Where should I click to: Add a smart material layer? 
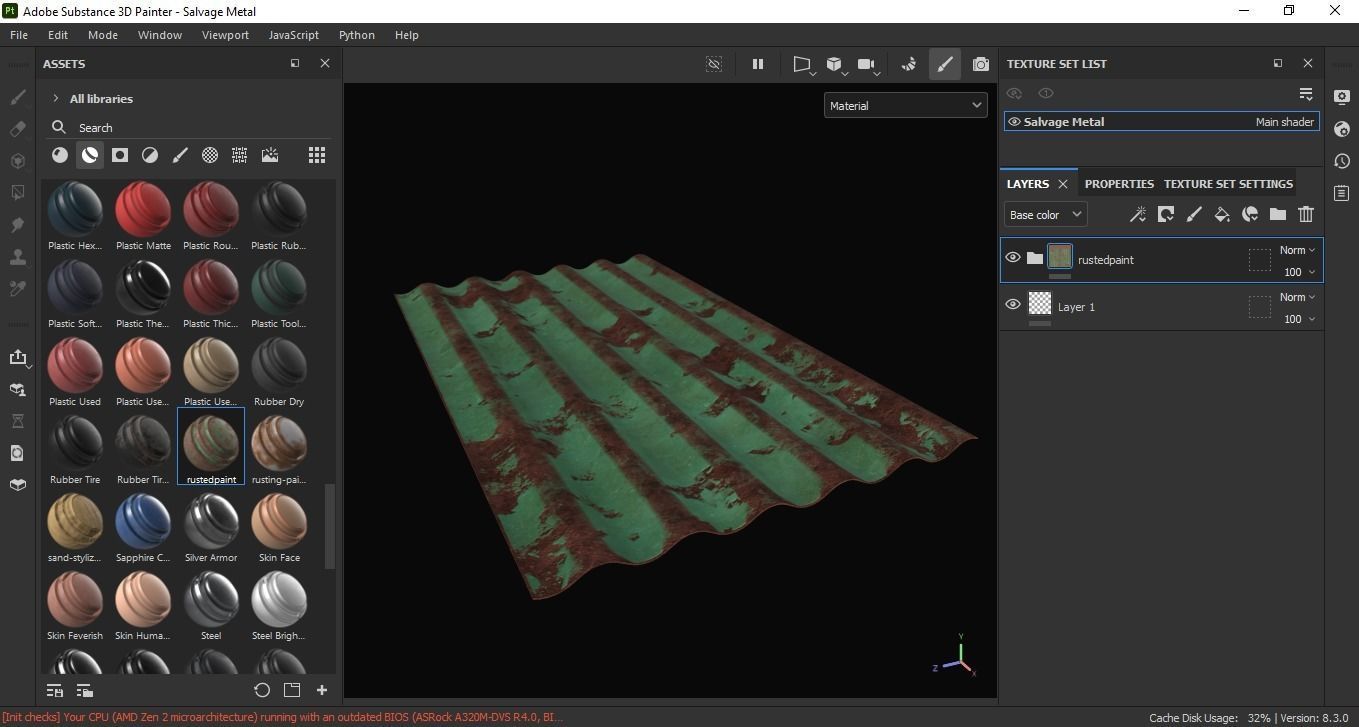click(1250, 214)
